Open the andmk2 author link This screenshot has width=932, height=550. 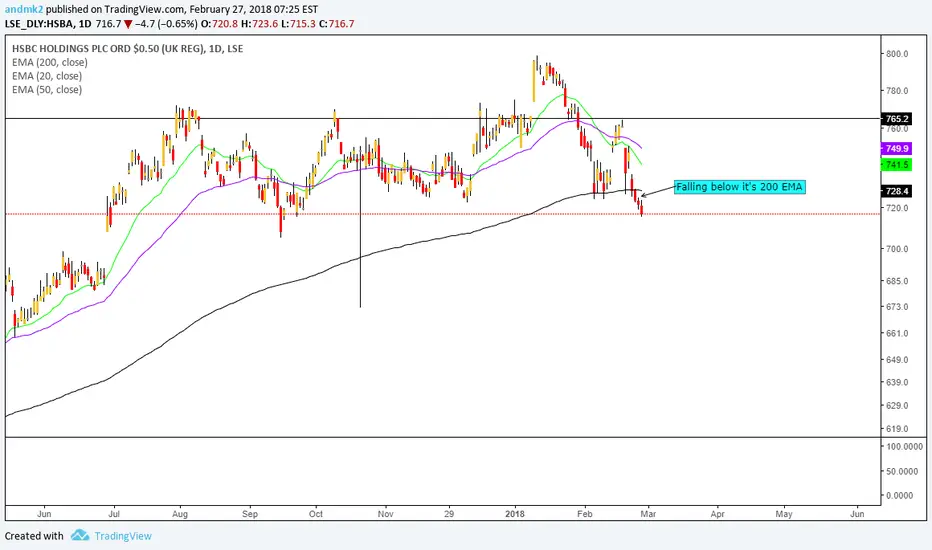[x=24, y=10]
